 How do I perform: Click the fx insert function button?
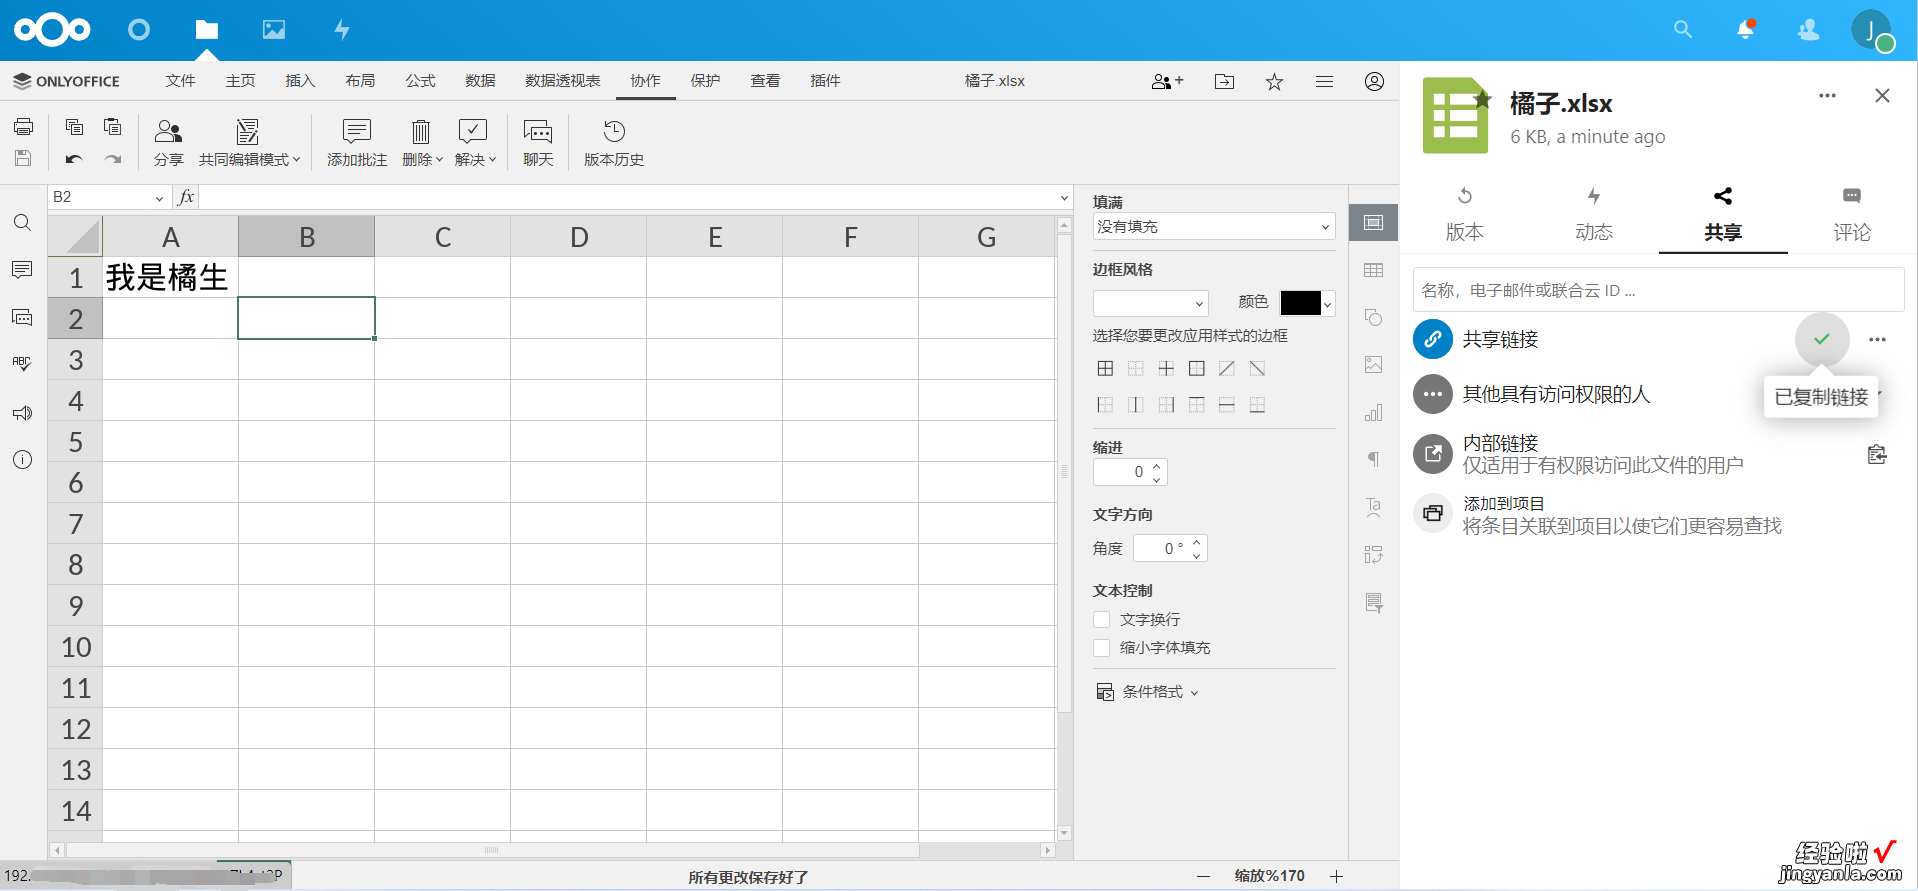pos(186,197)
